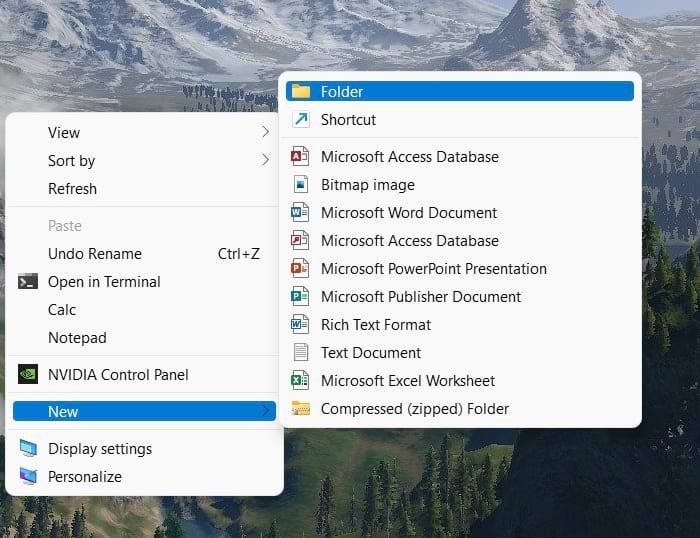Viewport: 700px width, 538px height.
Task: Click the NVIDIA Control Panel icon
Action: point(28,375)
